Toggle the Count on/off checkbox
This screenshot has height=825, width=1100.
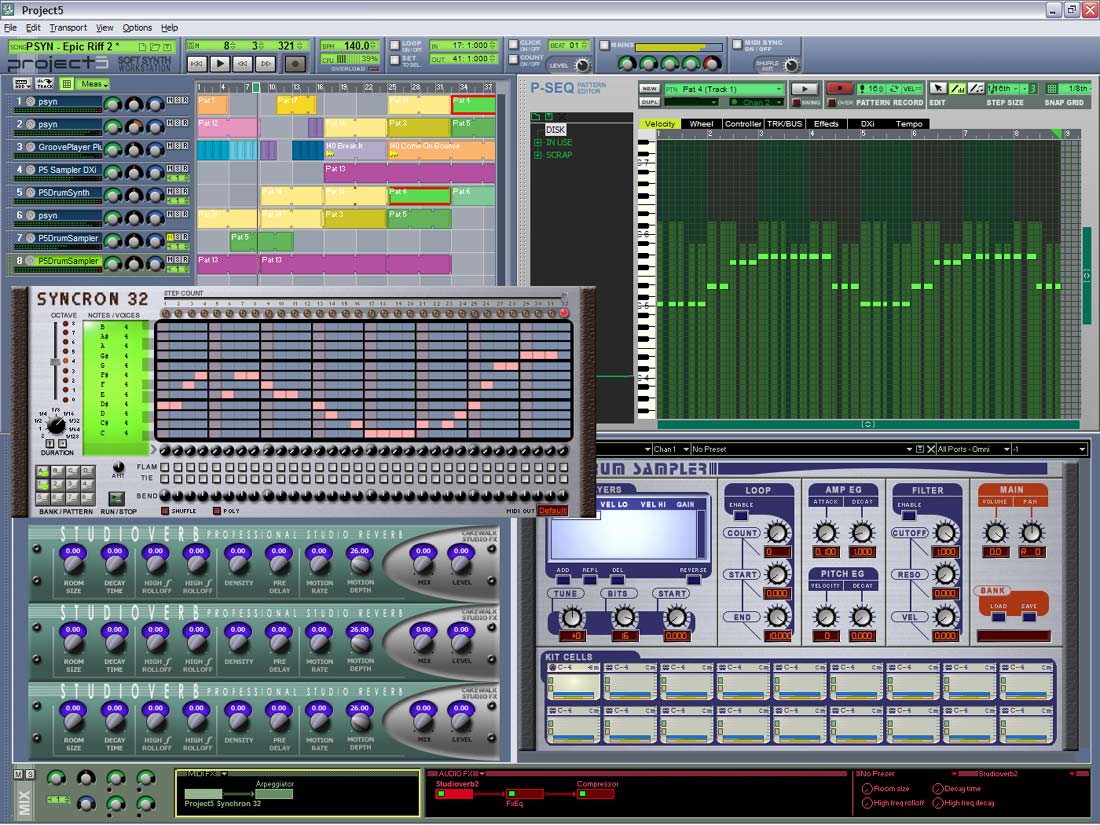(x=514, y=60)
